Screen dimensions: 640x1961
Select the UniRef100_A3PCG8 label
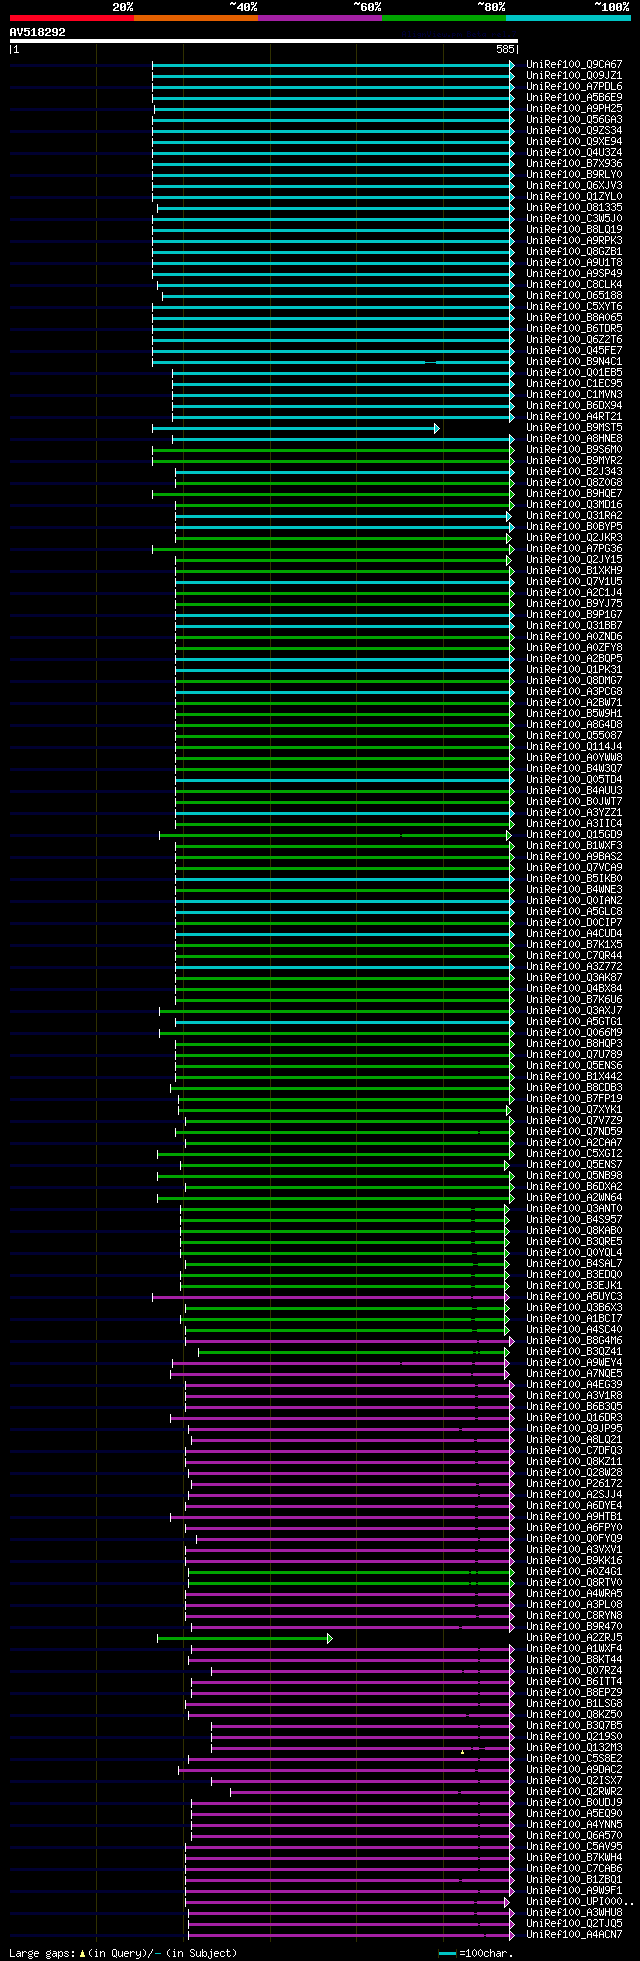(574, 692)
